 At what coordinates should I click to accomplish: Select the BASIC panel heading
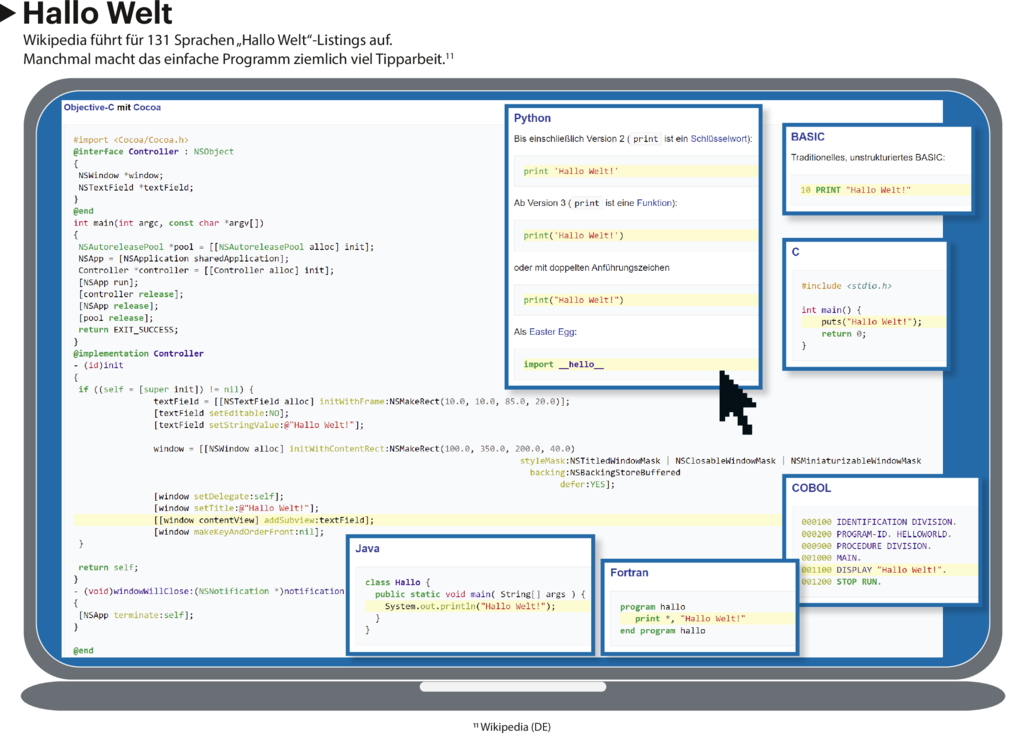[807, 137]
